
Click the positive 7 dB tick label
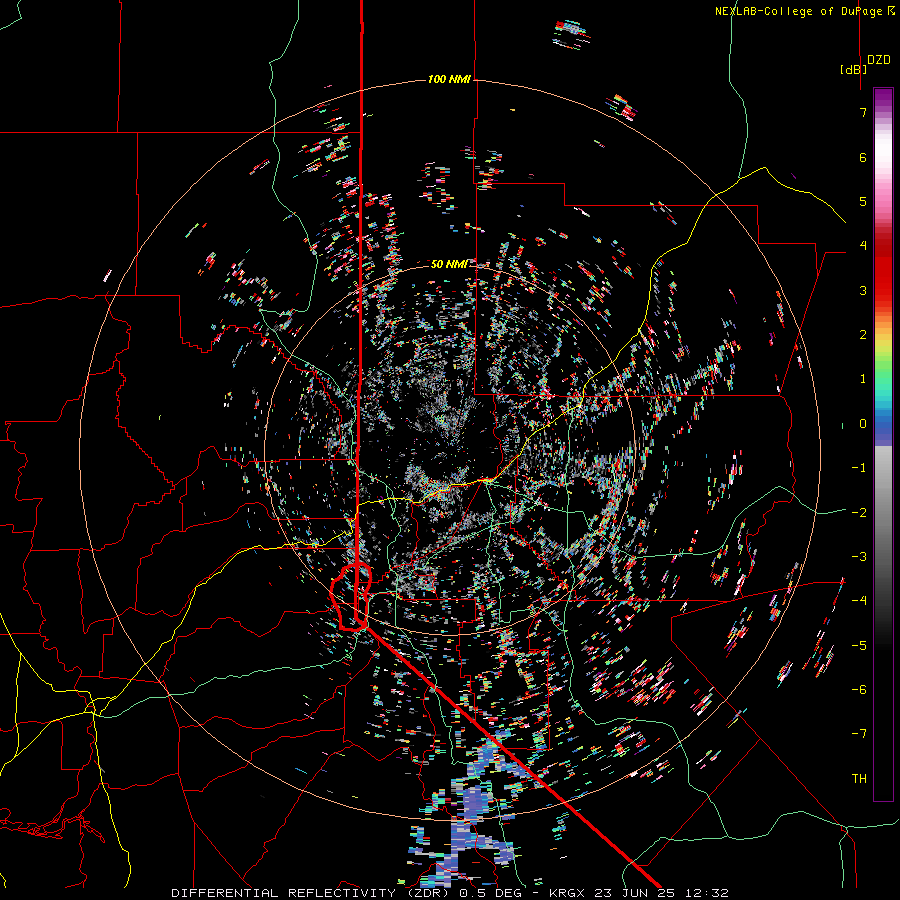click(x=863, y=112)
